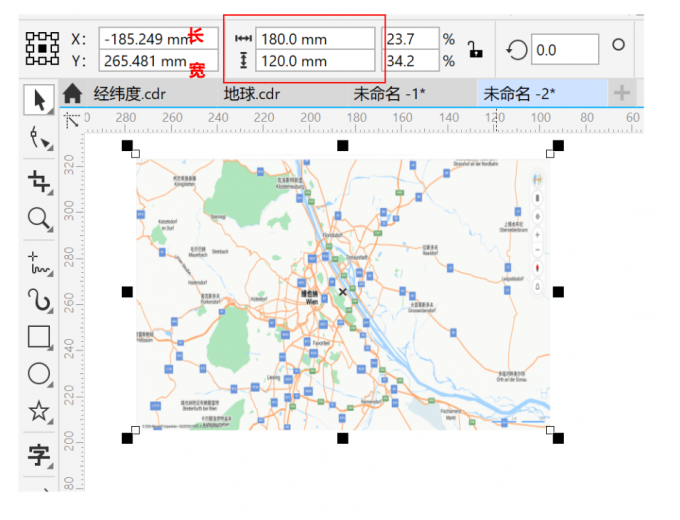Click the width icon beside 180.0 mm
680x520 pixels.
tap(243, 39)
